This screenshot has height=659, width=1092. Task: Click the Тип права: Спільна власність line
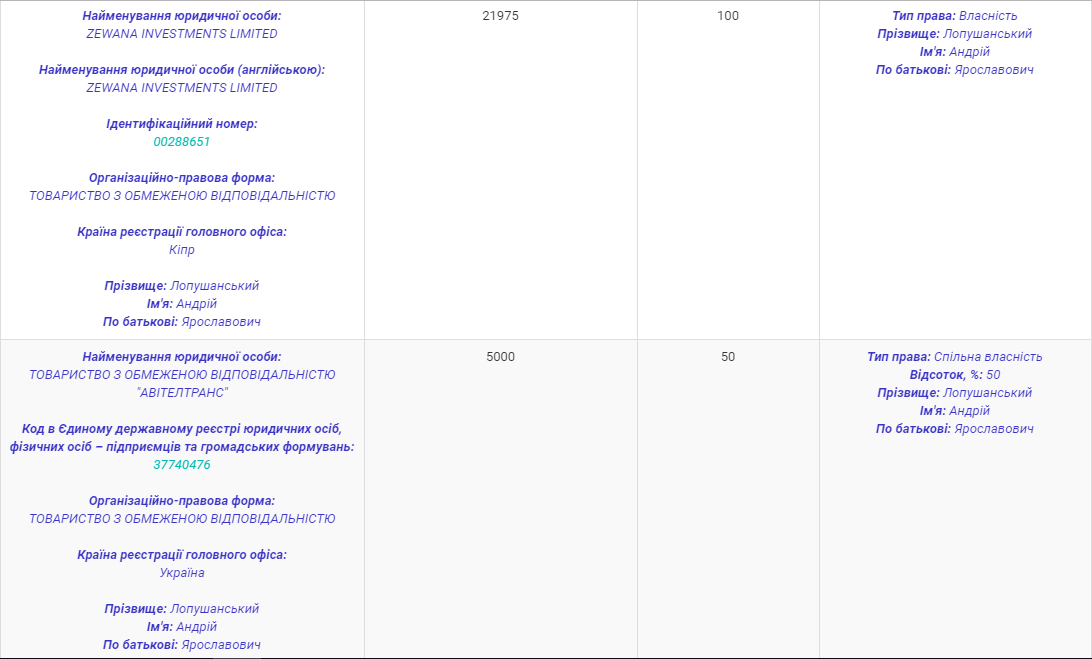point(954,357)
